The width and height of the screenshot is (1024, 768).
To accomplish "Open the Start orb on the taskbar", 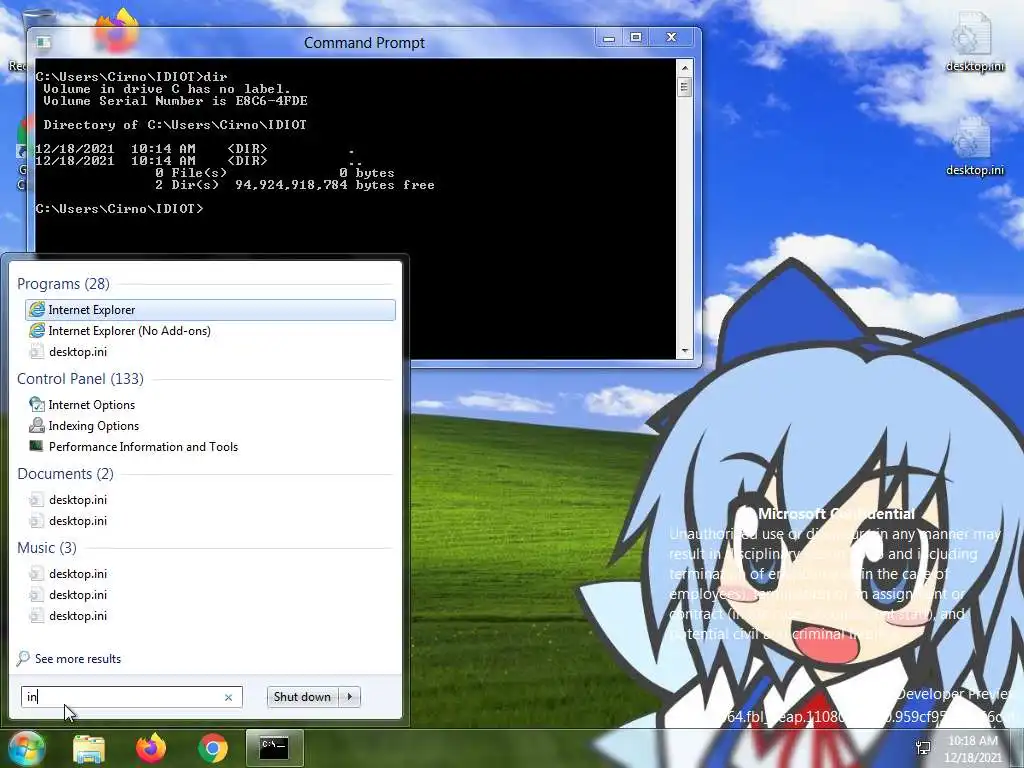I will pyautogui.click(x=26, y=749).
